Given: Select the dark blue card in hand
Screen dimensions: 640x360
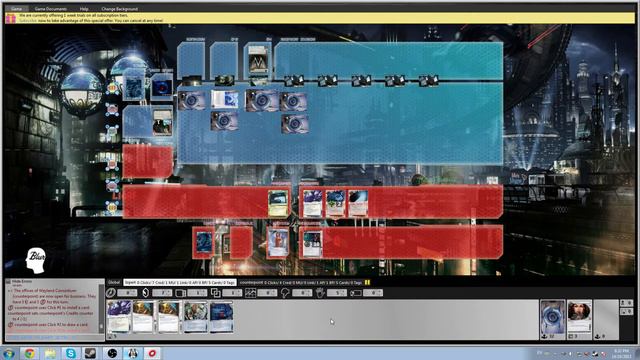Looking at the screenshot, I should pos(222,317).
